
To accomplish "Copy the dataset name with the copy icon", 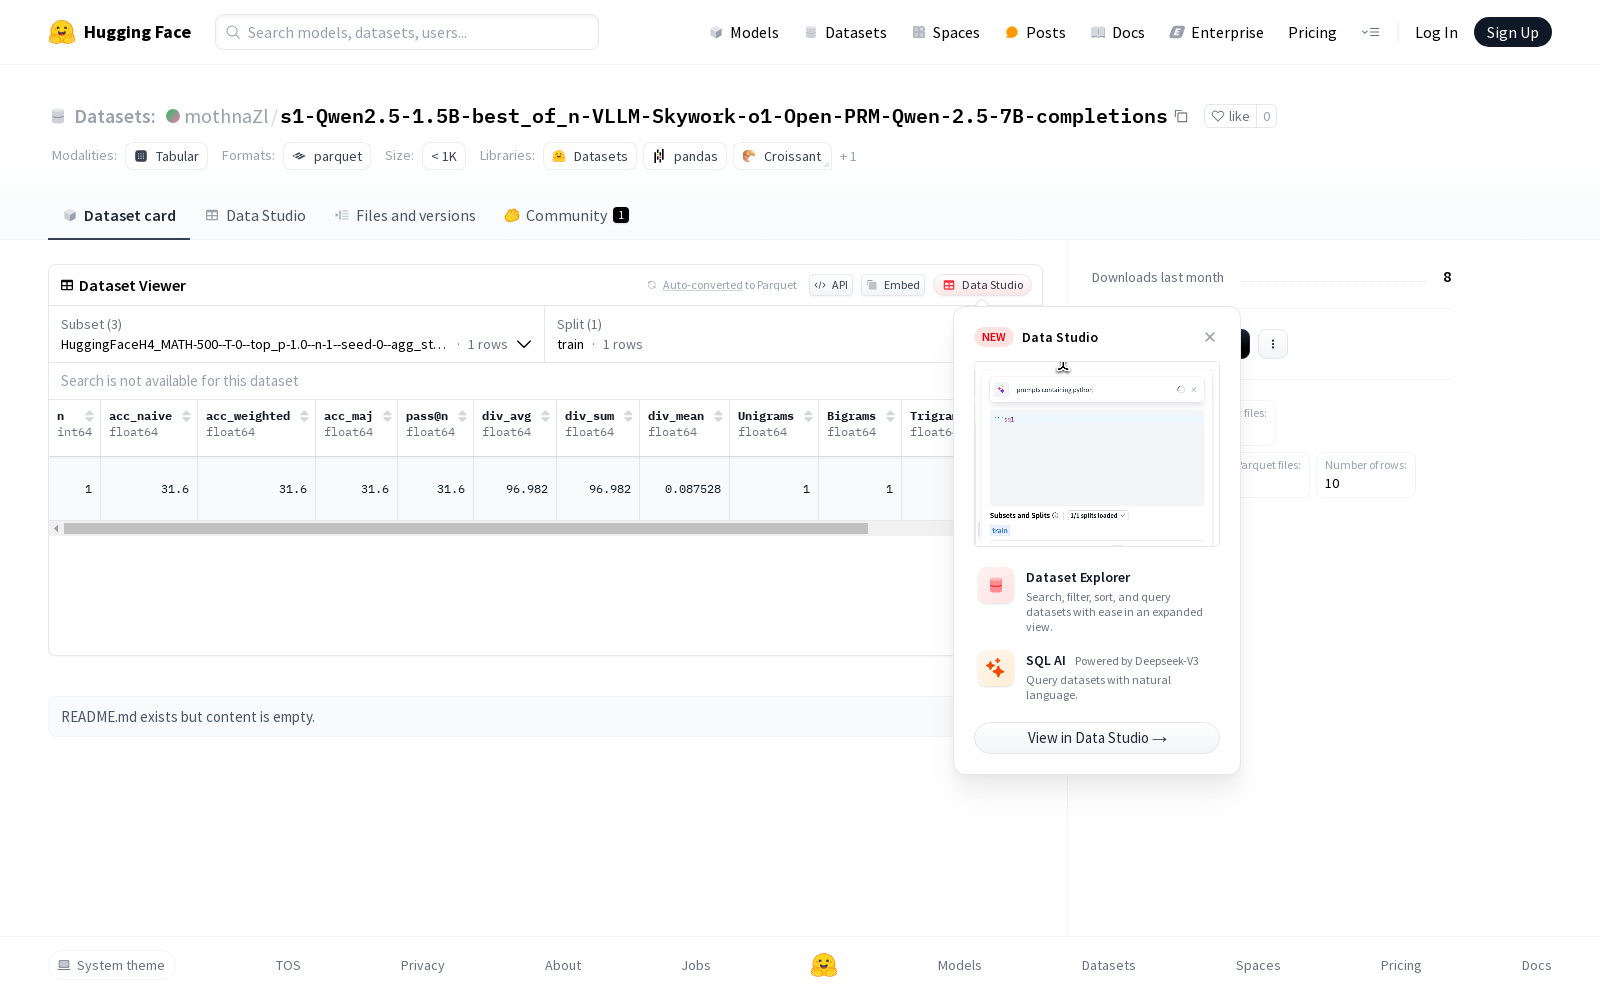I will (x=1181, y=116).
